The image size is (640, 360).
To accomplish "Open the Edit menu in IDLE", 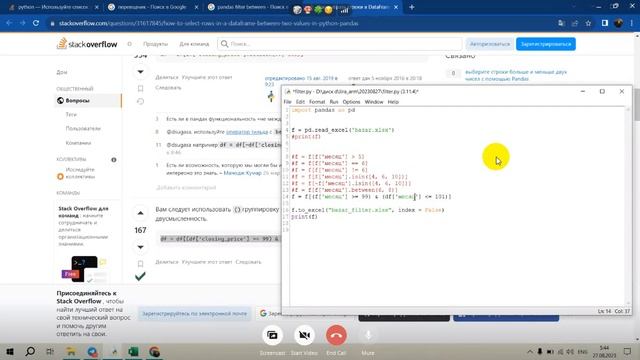I will (x=300, y=102).
